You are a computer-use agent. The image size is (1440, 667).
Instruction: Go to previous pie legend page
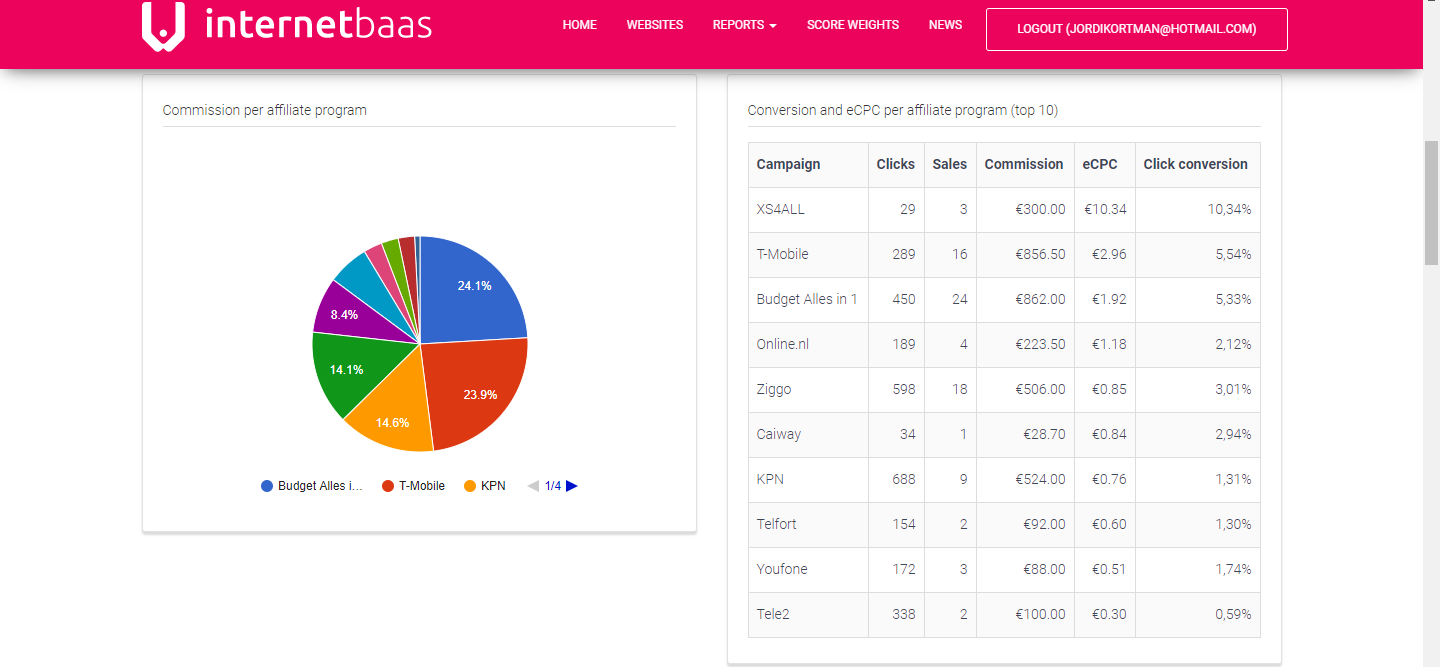pos(533,486)
